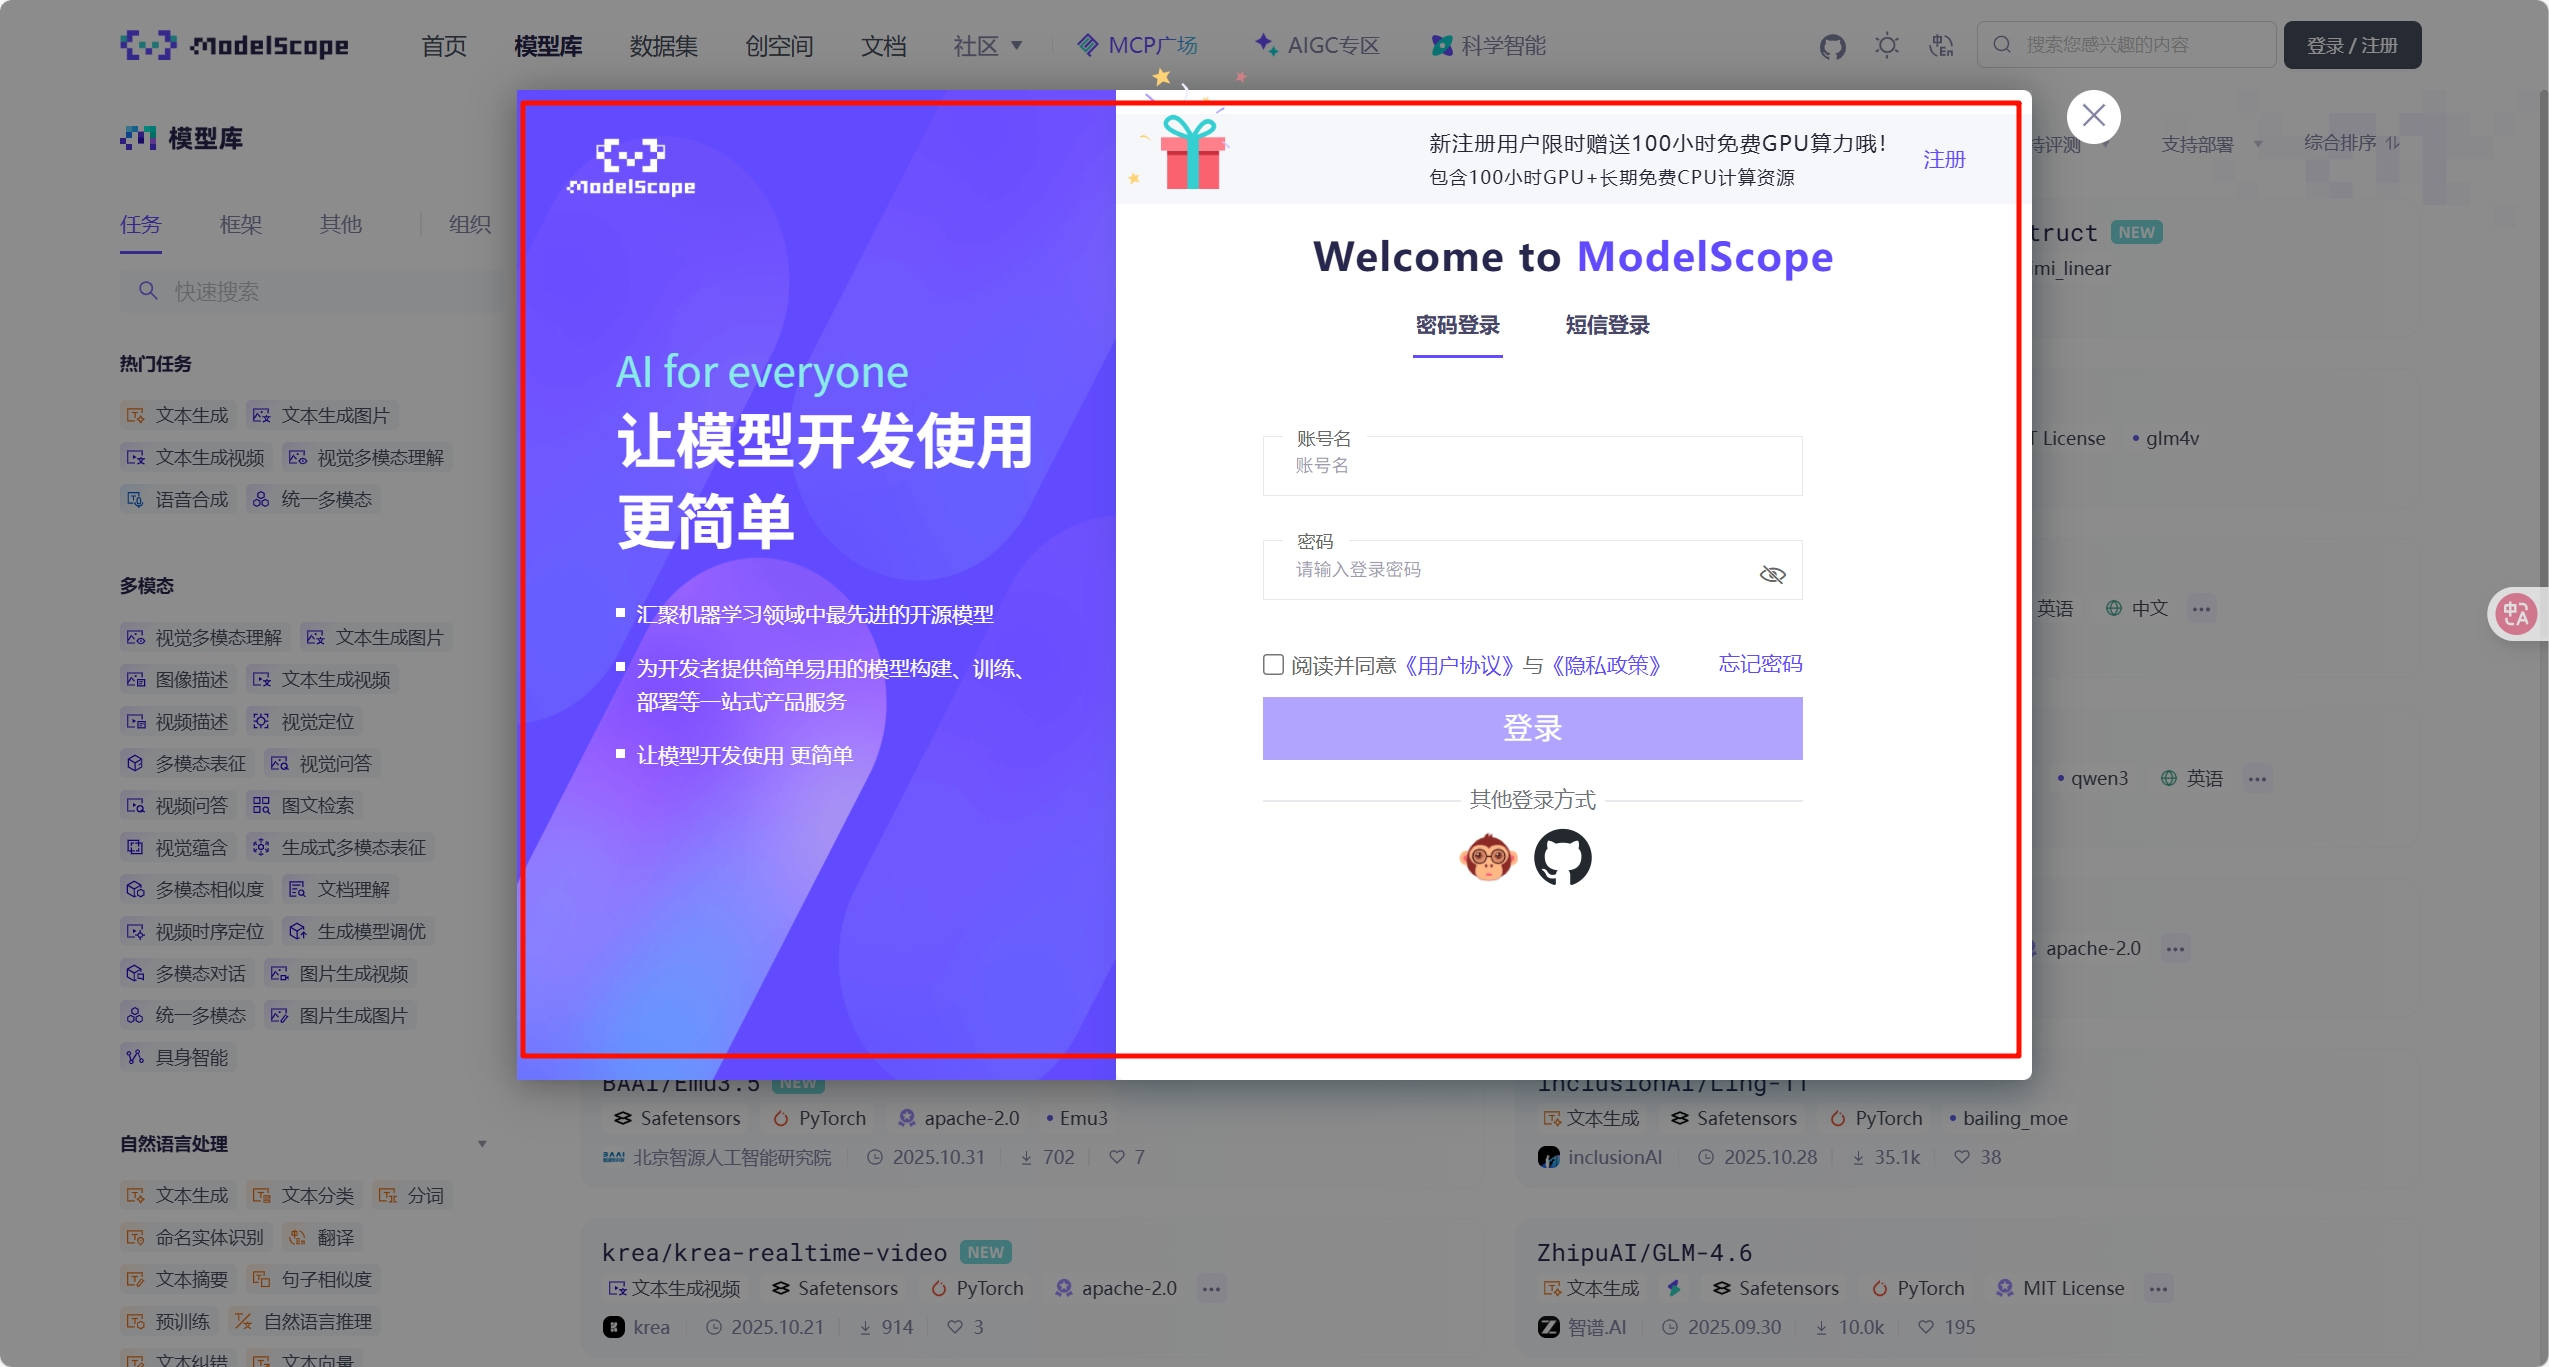The width and height of the screenshot is (2549, 1367).
Task: Switch language with the 中/EN icon
Action: click(1939, 44)
